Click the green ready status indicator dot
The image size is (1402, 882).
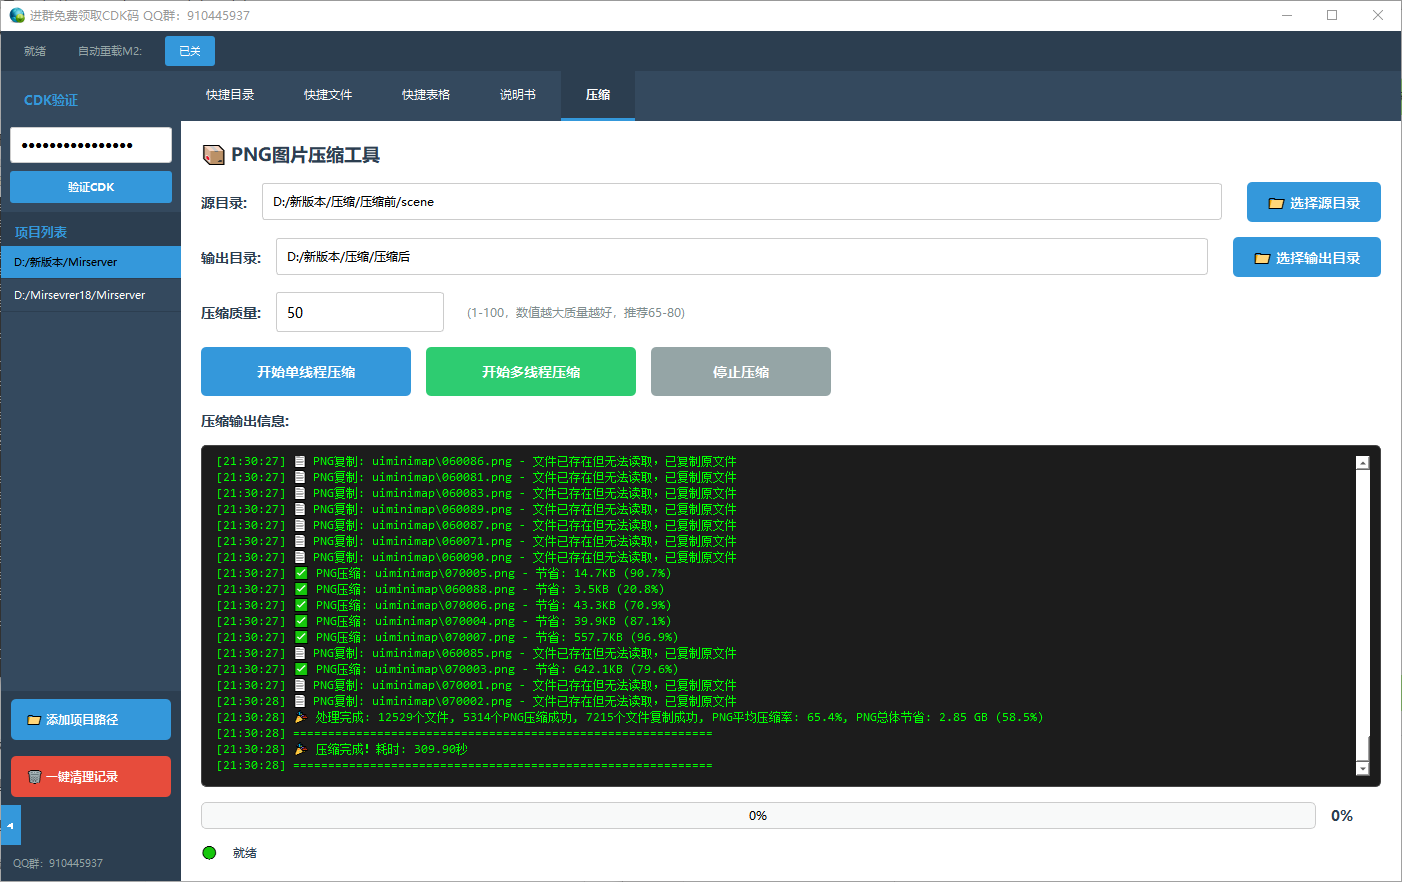(x=209, y=853)
